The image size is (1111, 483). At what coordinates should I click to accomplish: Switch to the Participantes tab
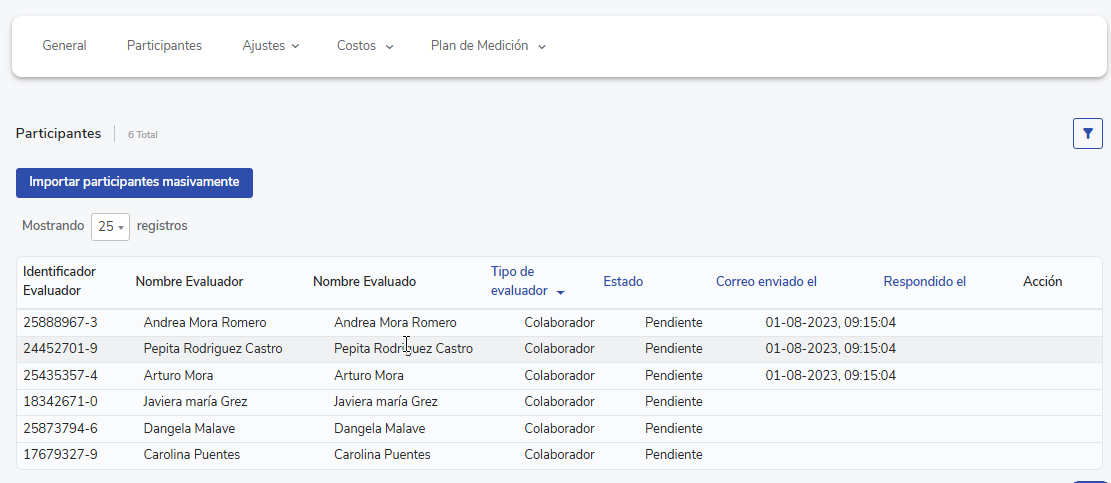[164, 46]
